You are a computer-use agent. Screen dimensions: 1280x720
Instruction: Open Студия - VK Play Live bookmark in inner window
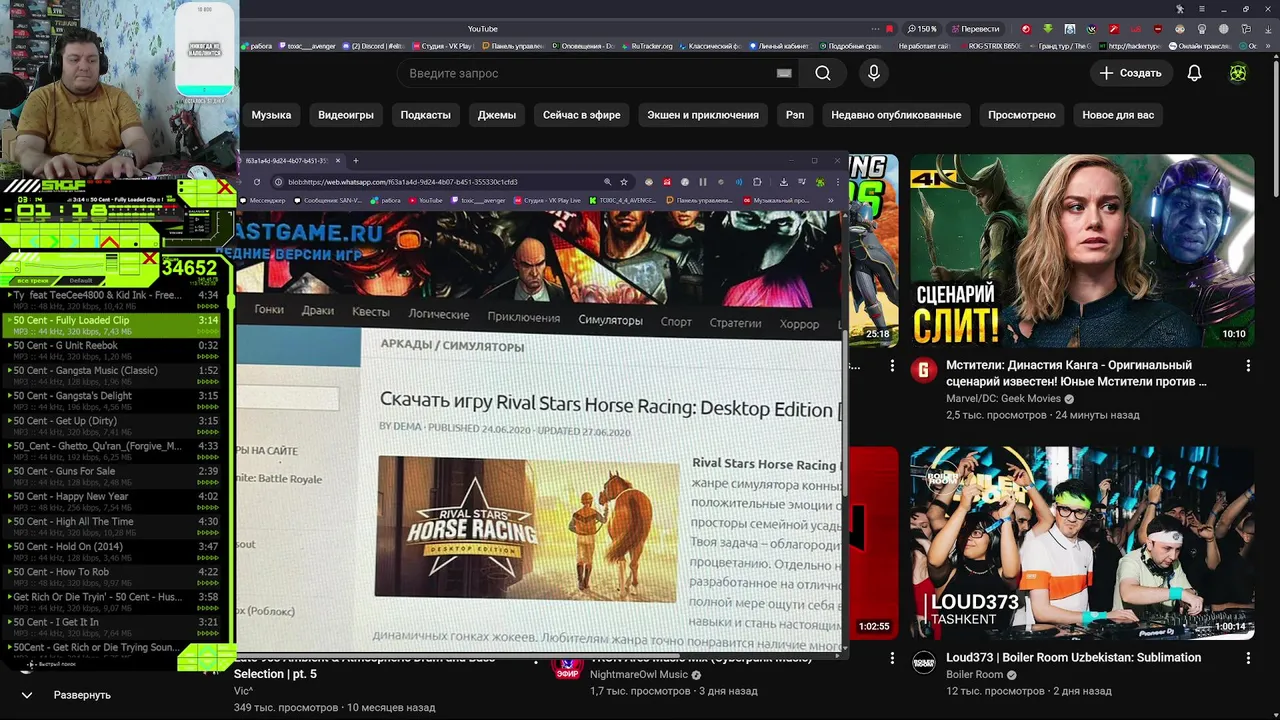pyautogui.click(x=547, y=200)
